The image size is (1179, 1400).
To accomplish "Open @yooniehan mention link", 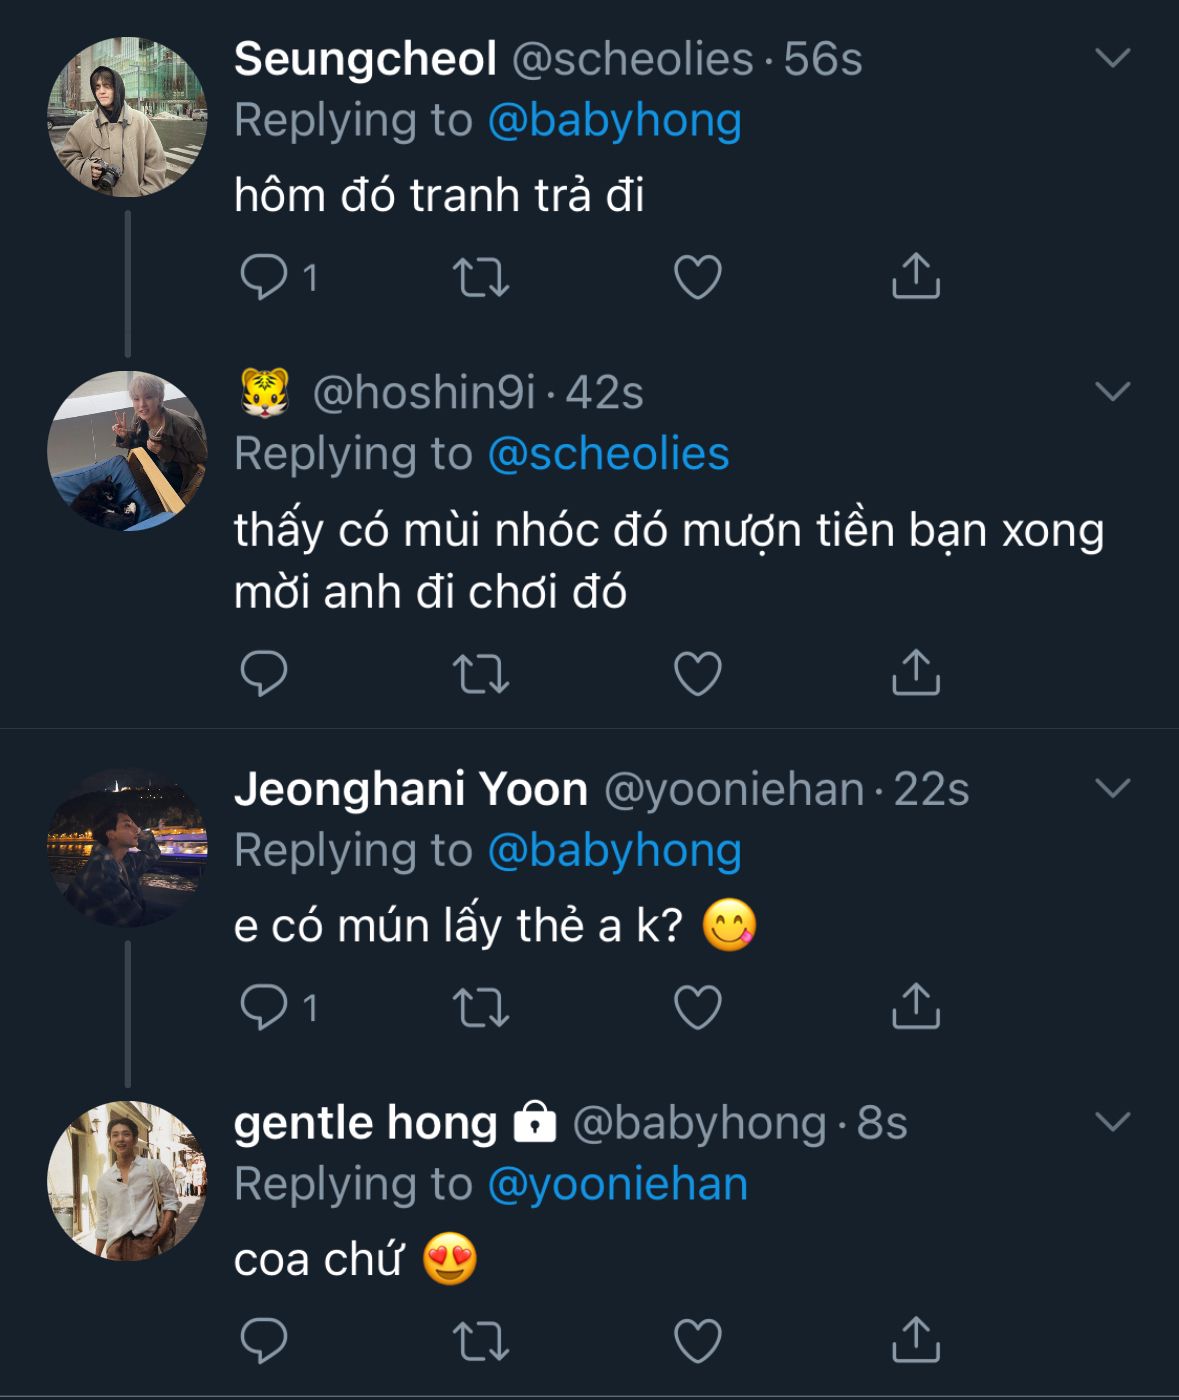I will click(617, 1184).
